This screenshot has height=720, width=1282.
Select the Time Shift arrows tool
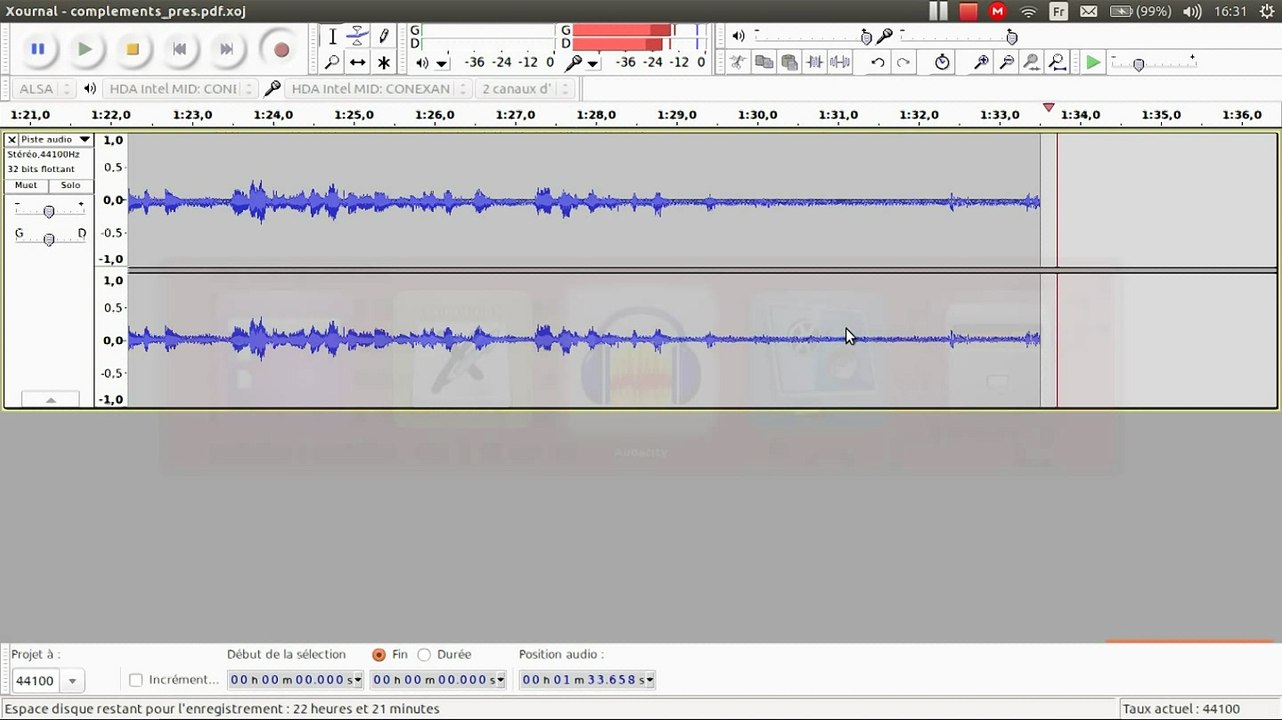[357, 62]
